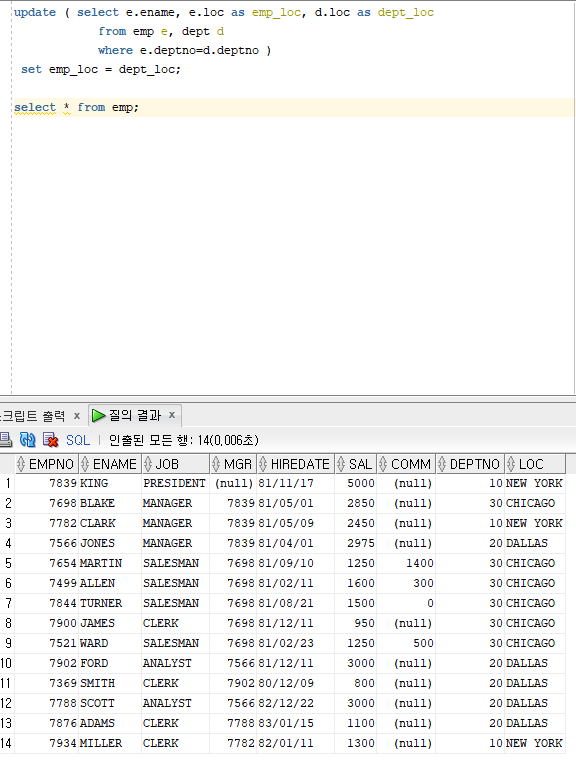Image resolution: width=576 pixels, height=762 pixels.
Task: Click LOC cell for MILLER row
Action: (535, 744)
